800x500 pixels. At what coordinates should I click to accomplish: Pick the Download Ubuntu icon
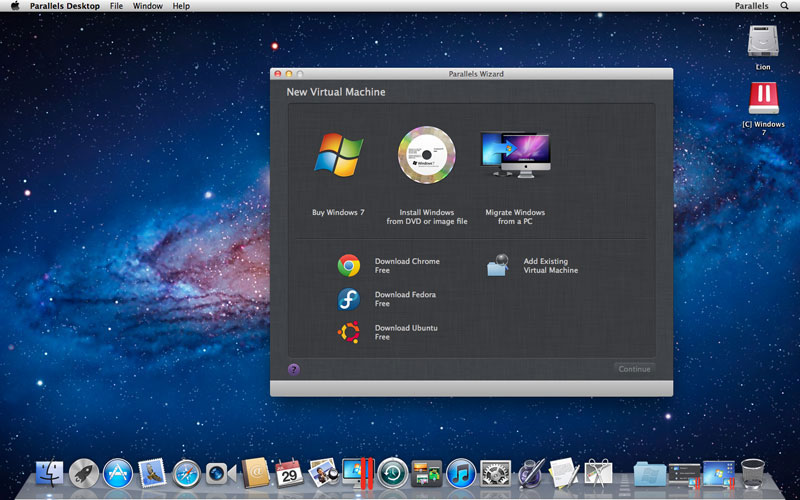pos(349,332)
